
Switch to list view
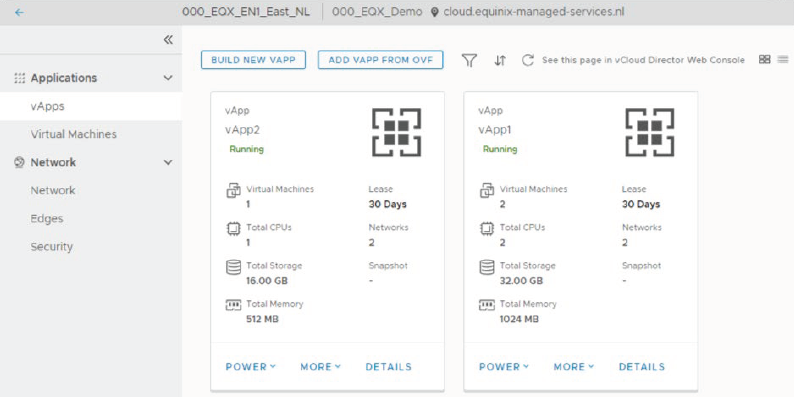coord(783,59)
